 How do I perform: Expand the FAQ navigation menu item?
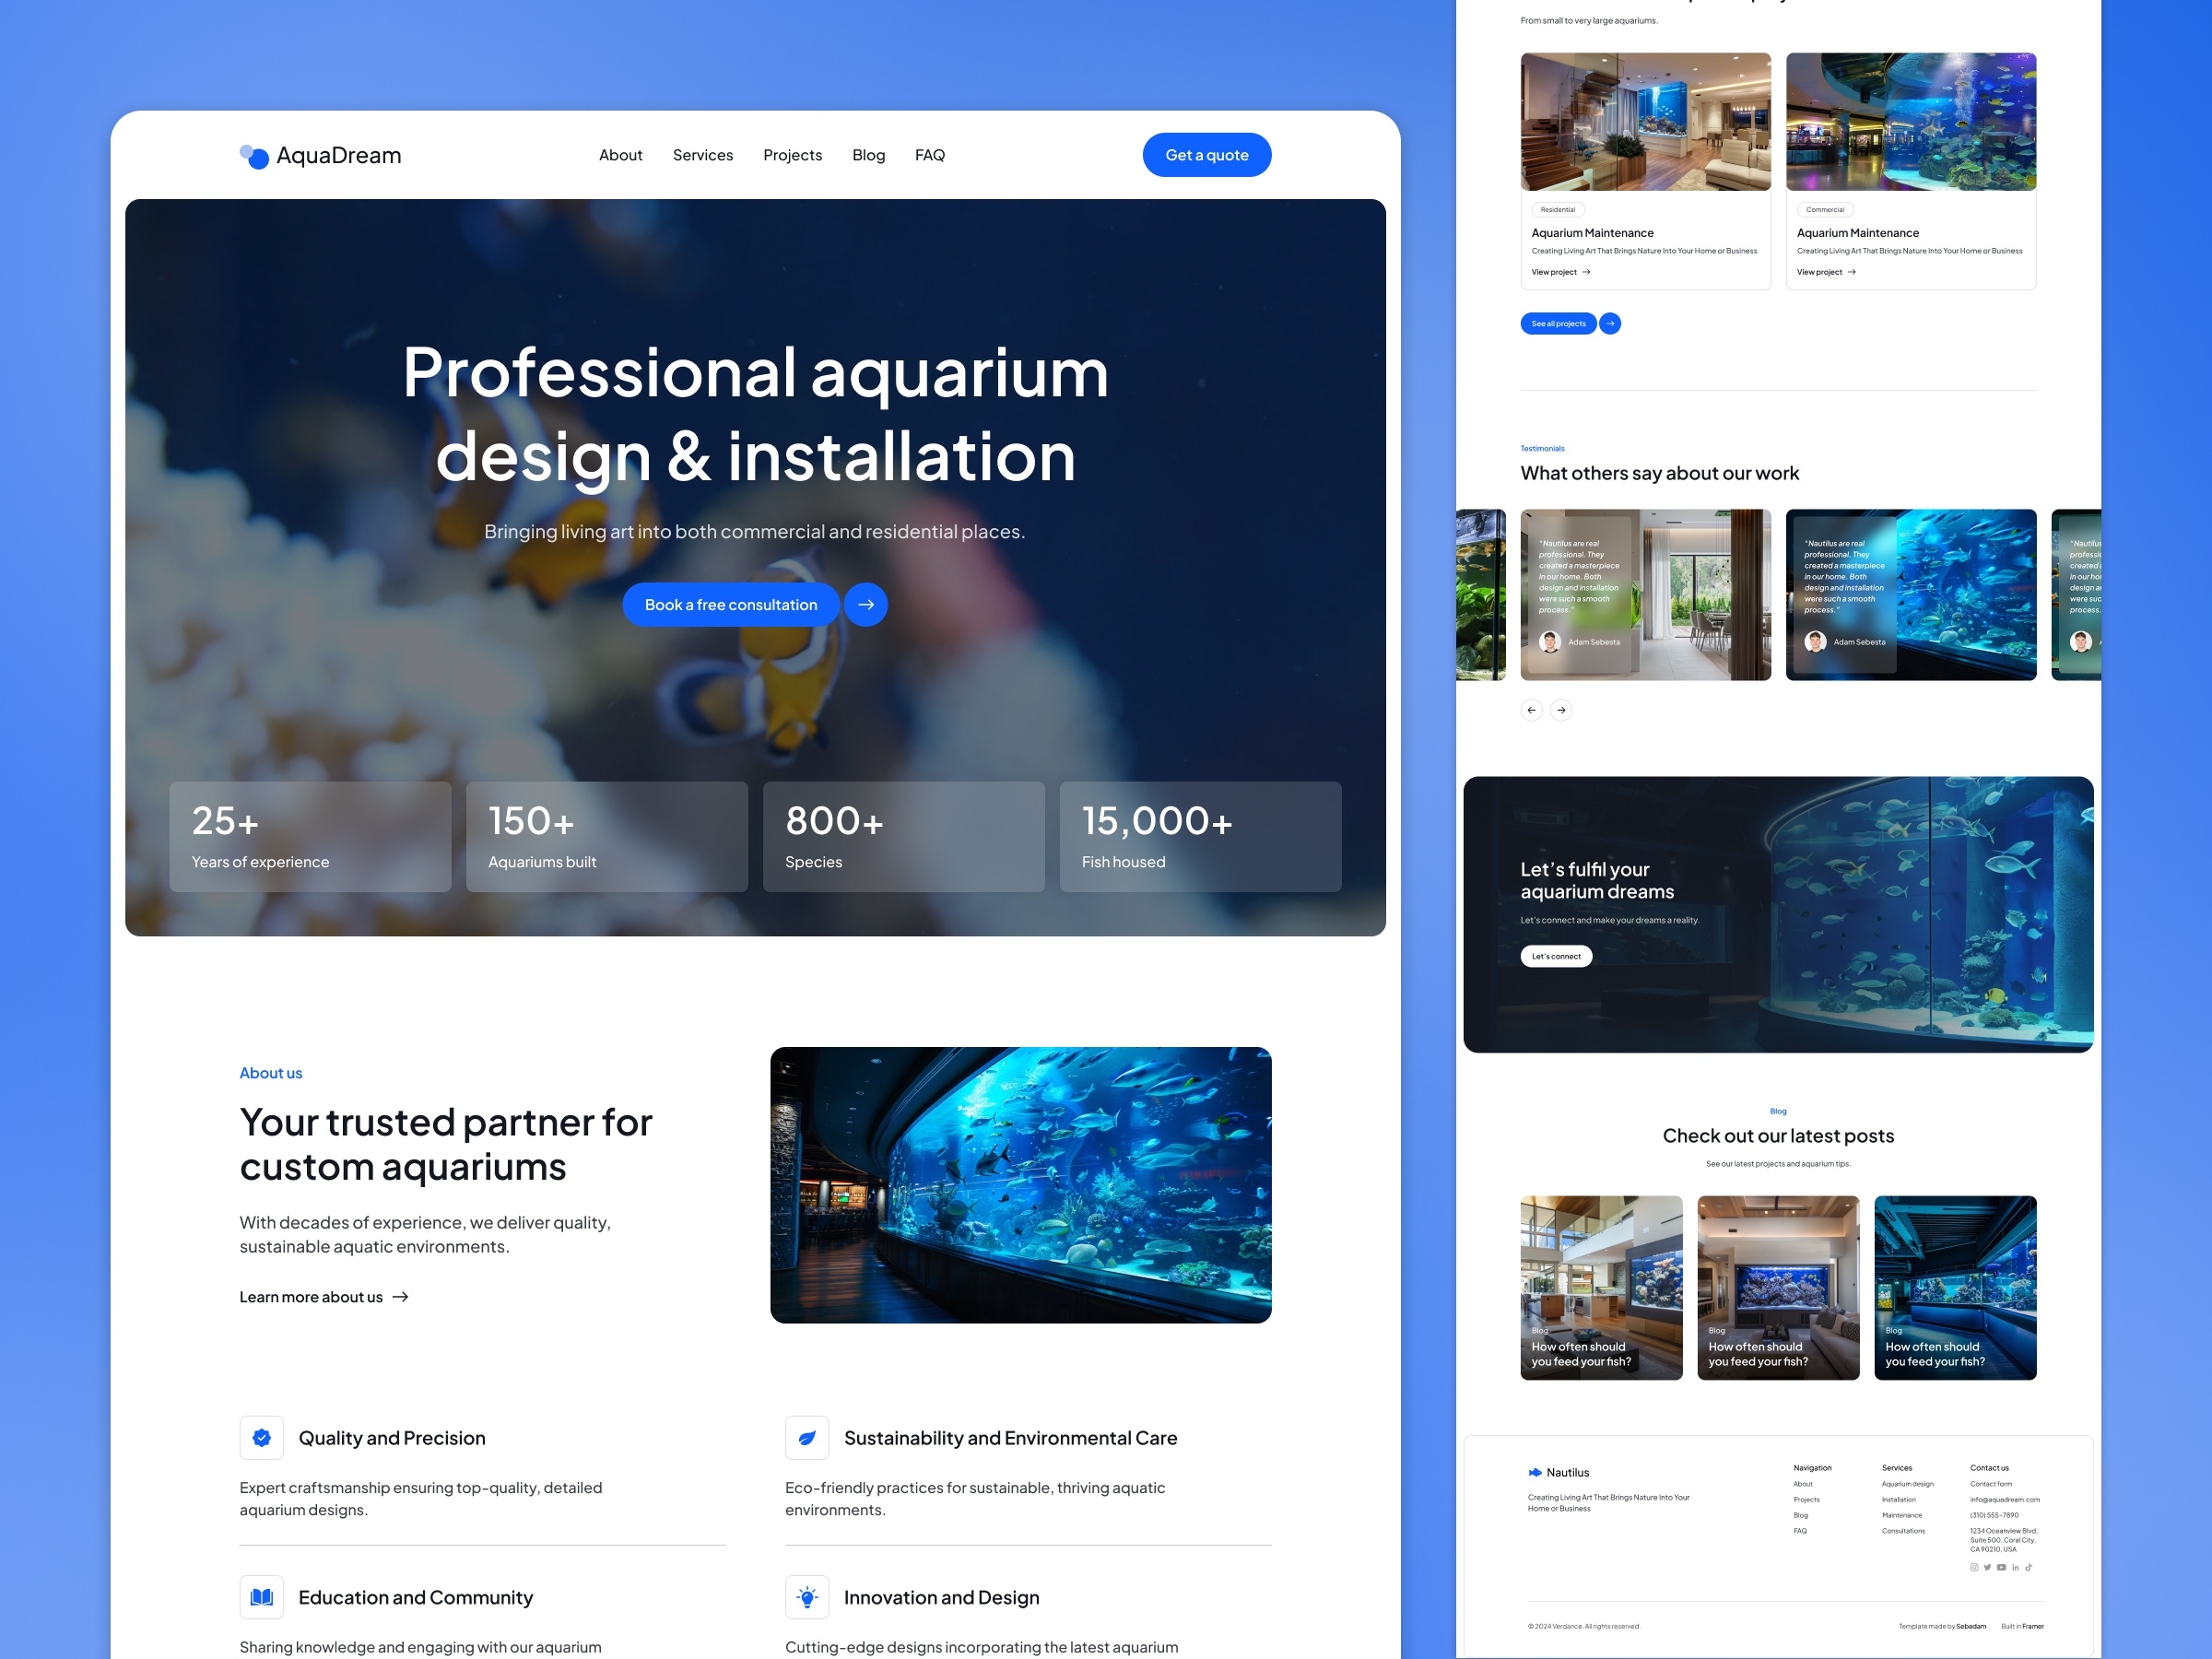930,153
